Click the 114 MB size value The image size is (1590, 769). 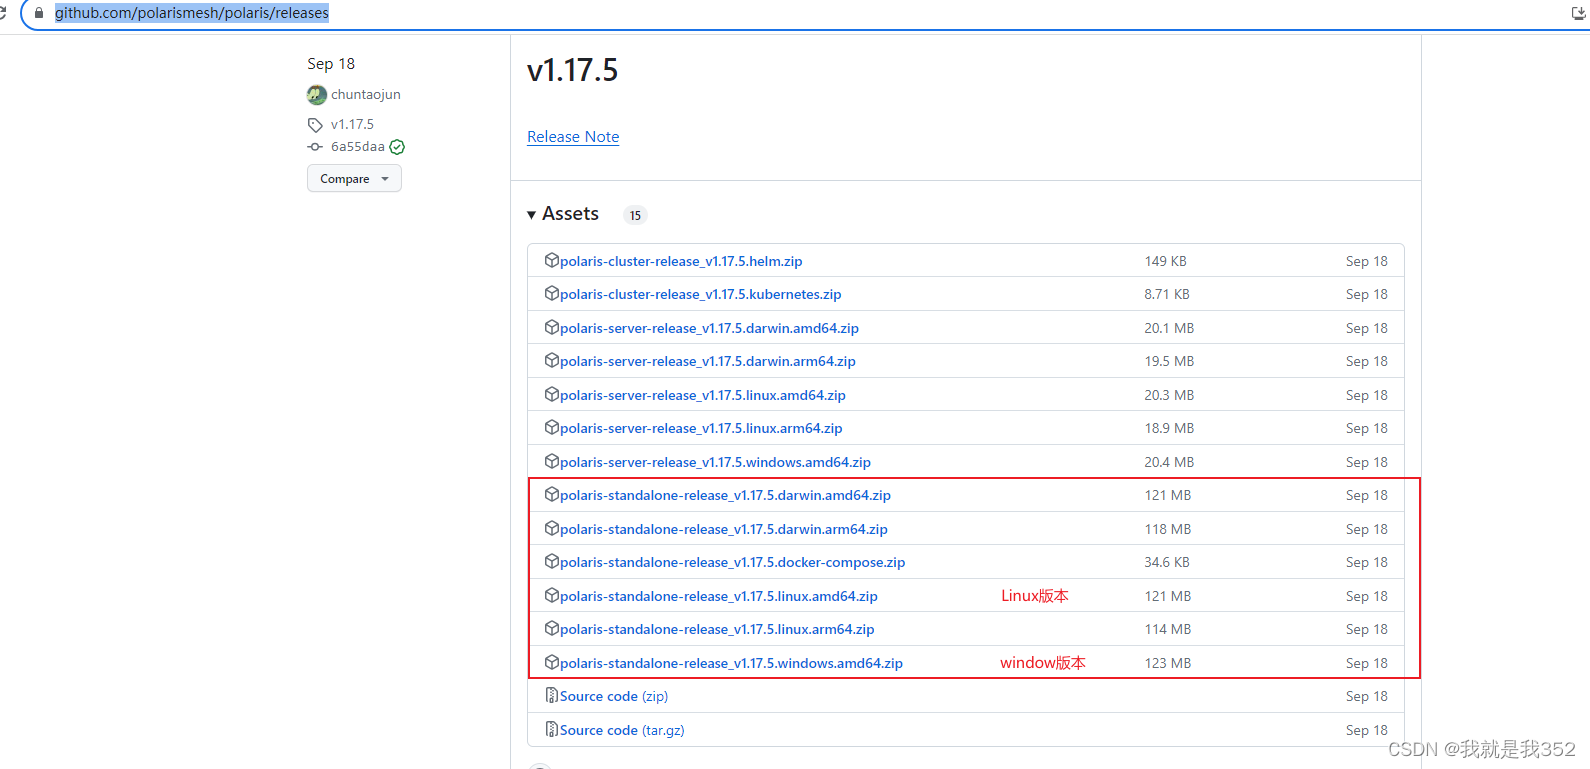click(1168, 629)
